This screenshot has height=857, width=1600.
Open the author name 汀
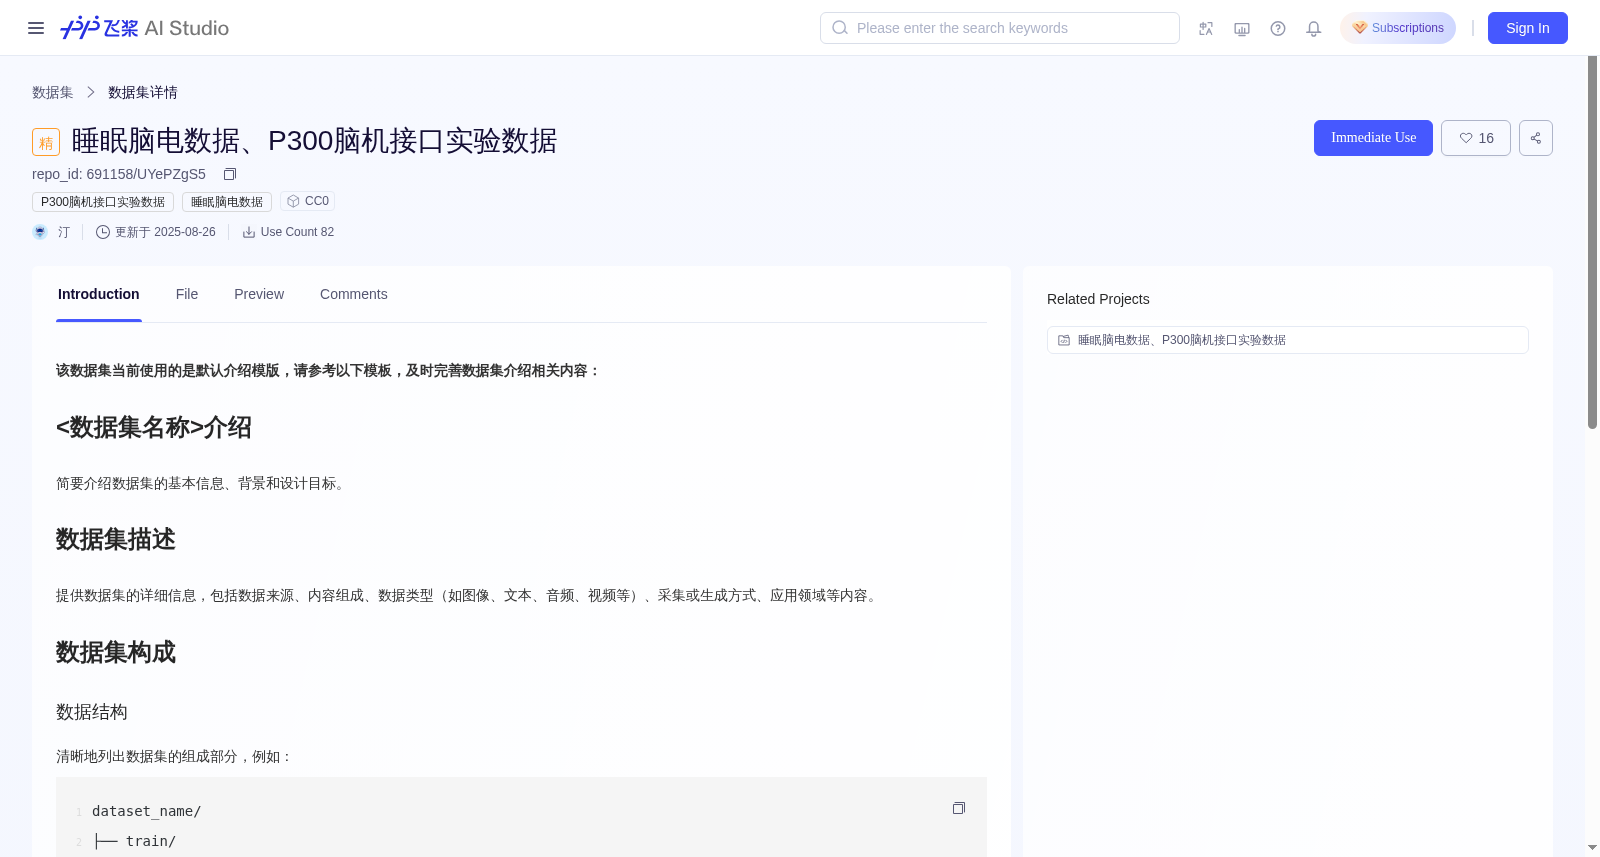pos(64,232)
